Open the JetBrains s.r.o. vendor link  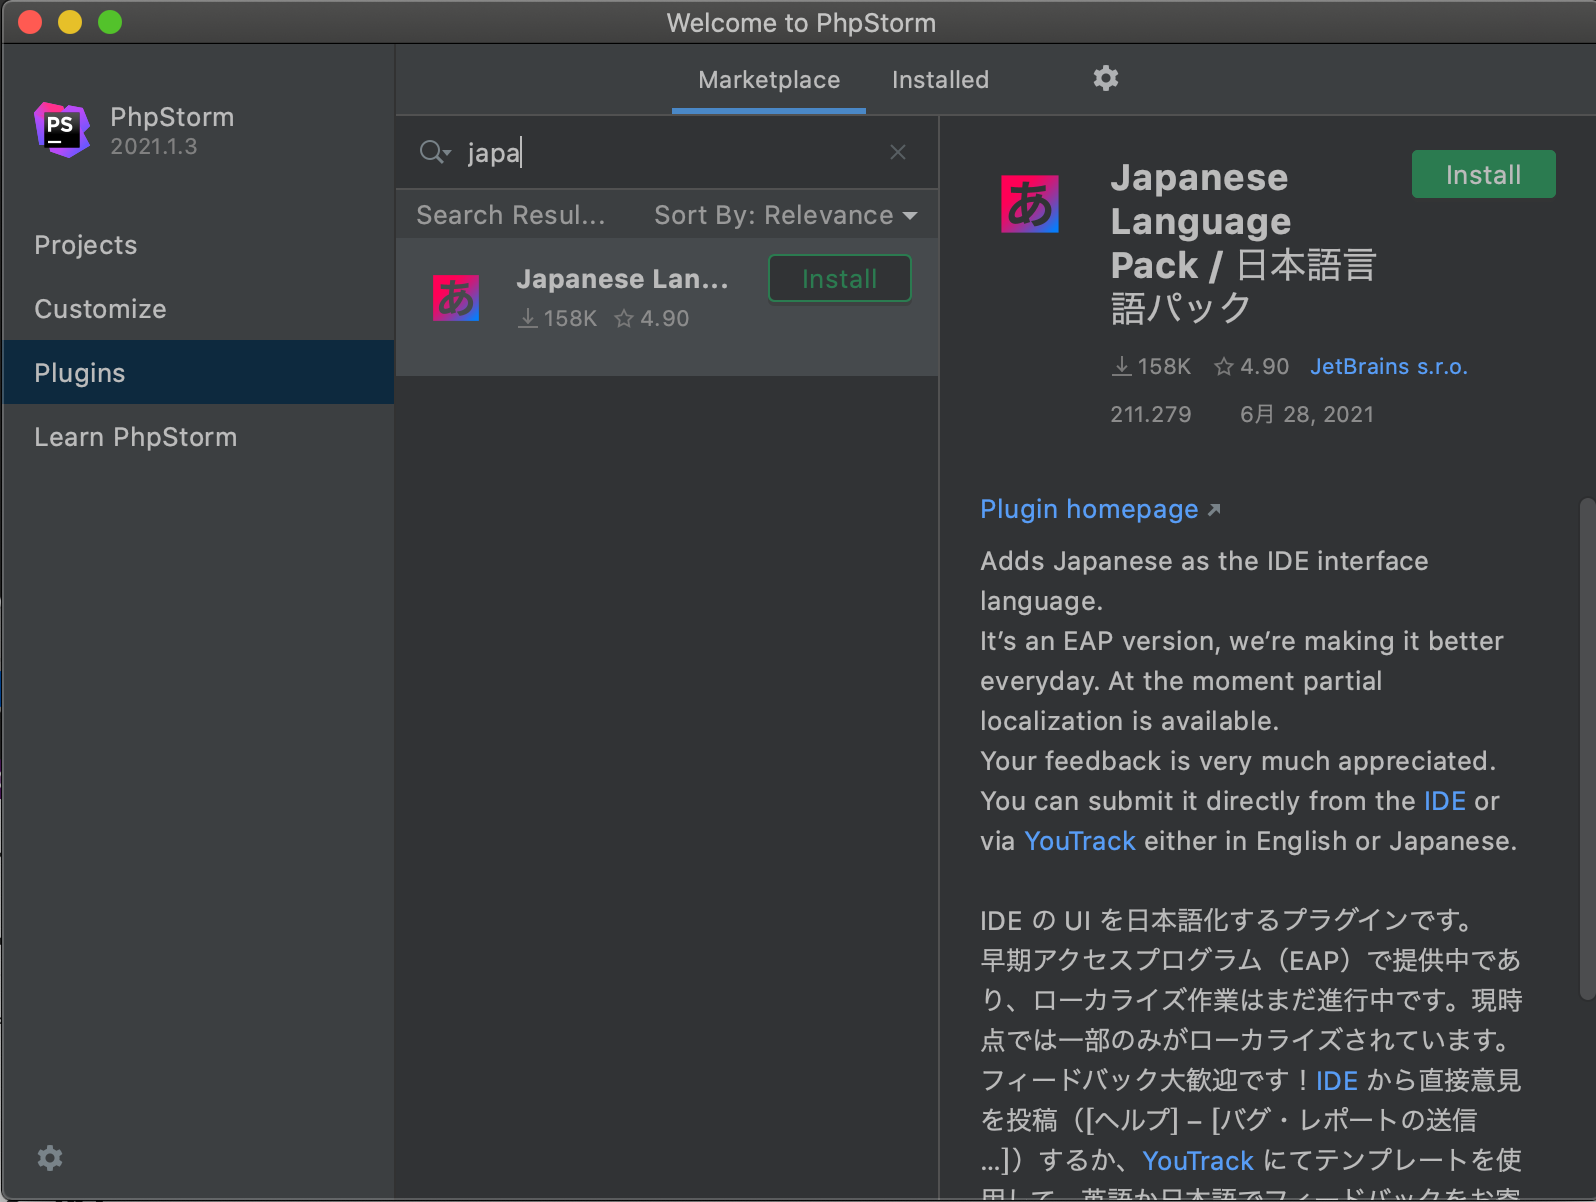click(x=1388, y=367)
